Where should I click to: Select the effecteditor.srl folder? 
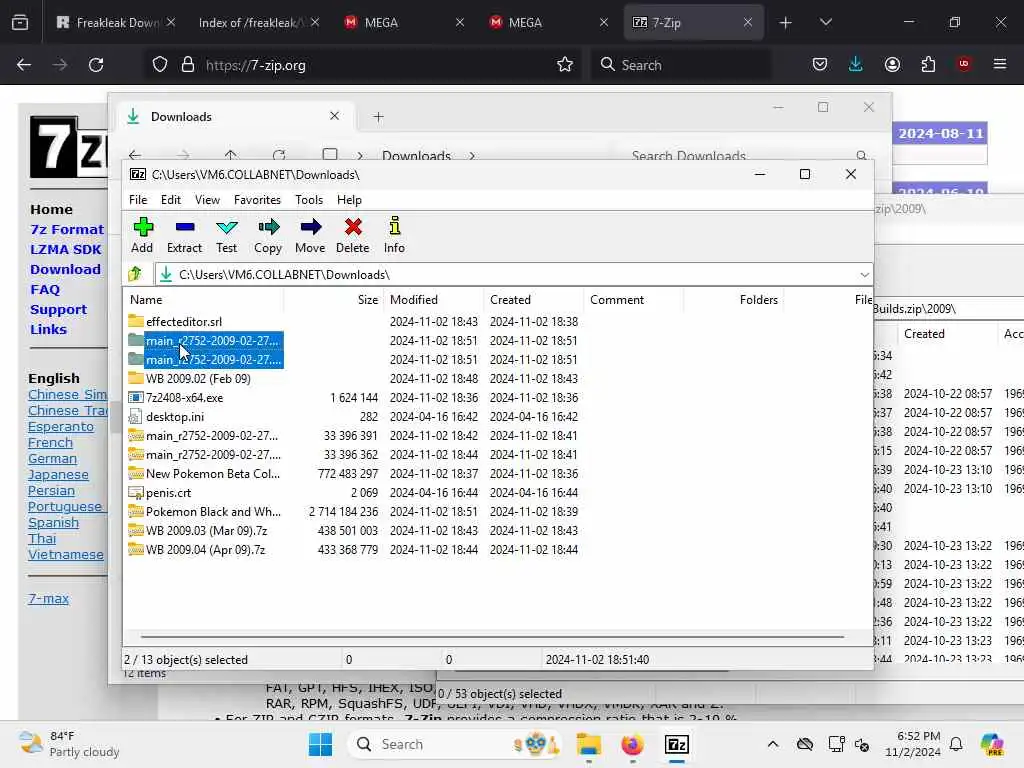click(184, 321)
